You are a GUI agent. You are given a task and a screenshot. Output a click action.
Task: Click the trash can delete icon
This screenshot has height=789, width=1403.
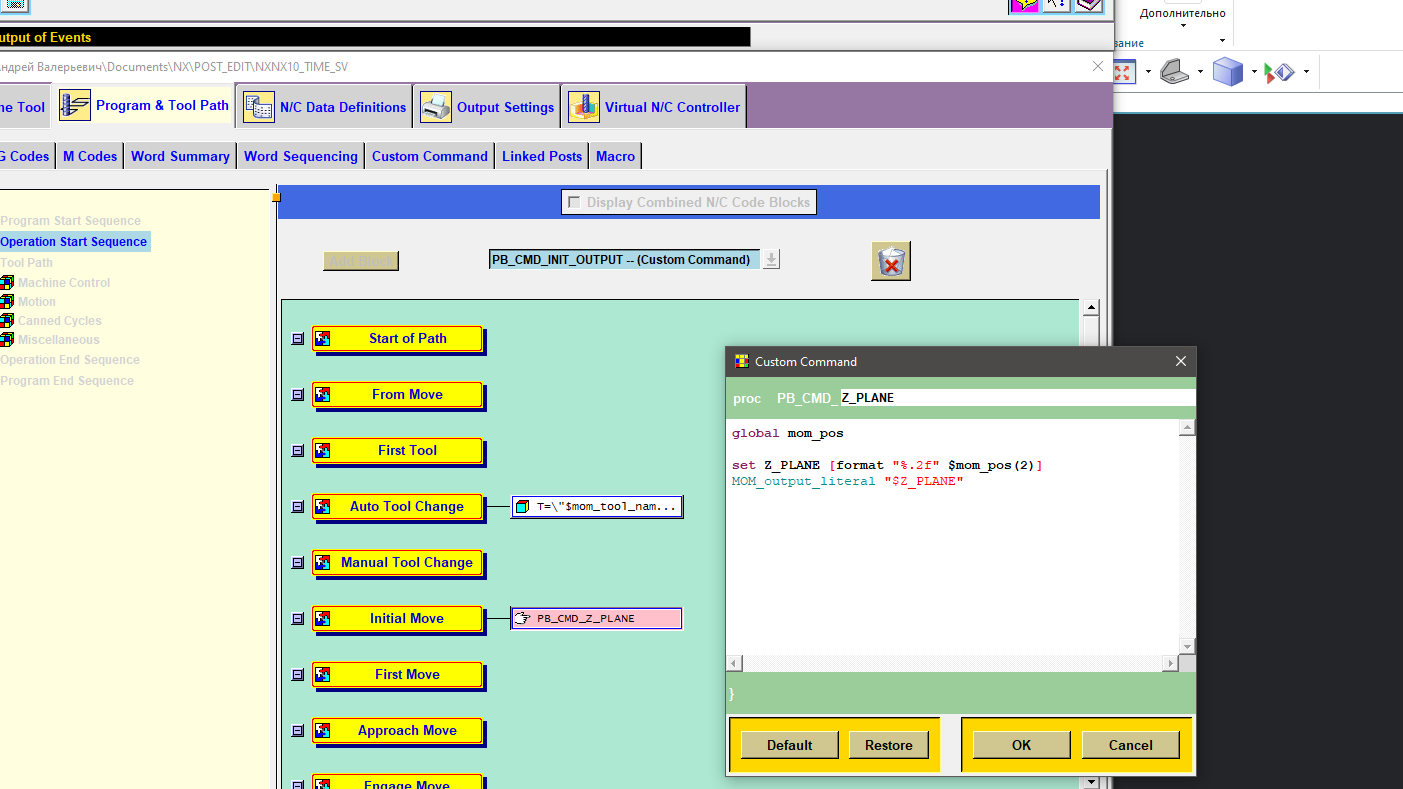(x=891, y=261)
